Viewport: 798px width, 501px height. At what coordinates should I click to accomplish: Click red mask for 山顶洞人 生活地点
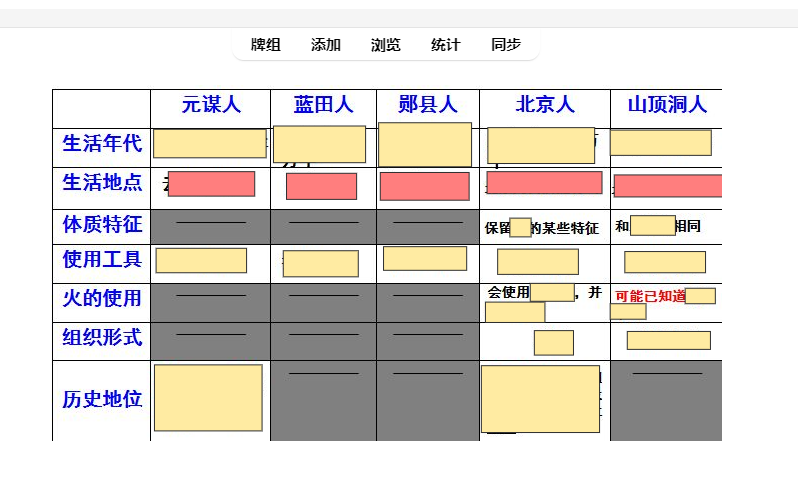click(x=668, y=185)
